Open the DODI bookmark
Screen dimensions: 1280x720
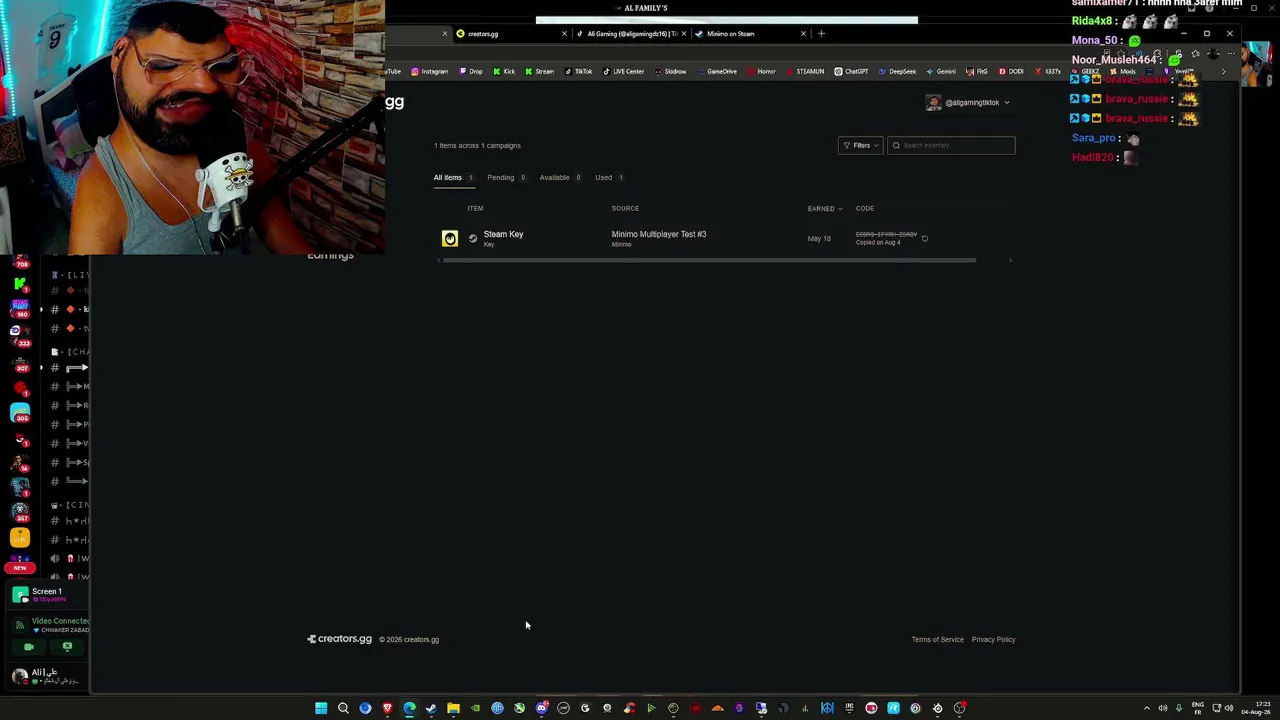(1011, 71)
